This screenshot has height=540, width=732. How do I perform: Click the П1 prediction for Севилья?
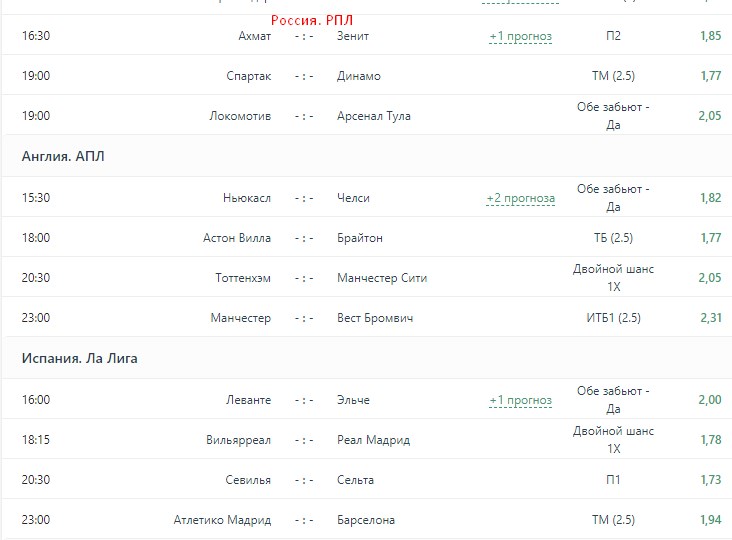coord(613,480)
